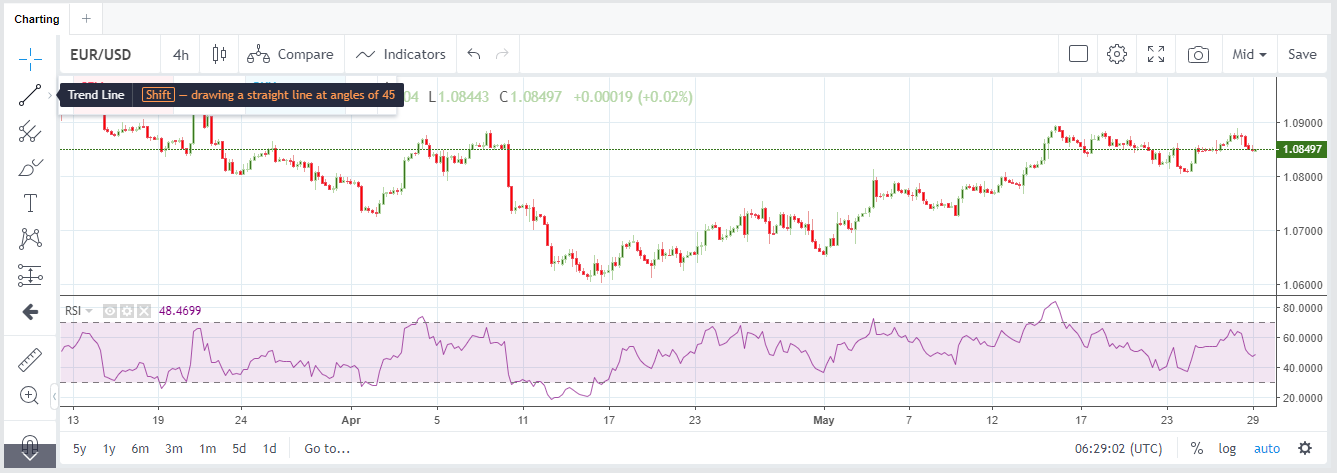Image resolution: width=1337 pixels, height=473 pixels.
Task: Open the Mid price type dropdown
Action: pyautogui.click(x=1250, y=54)
